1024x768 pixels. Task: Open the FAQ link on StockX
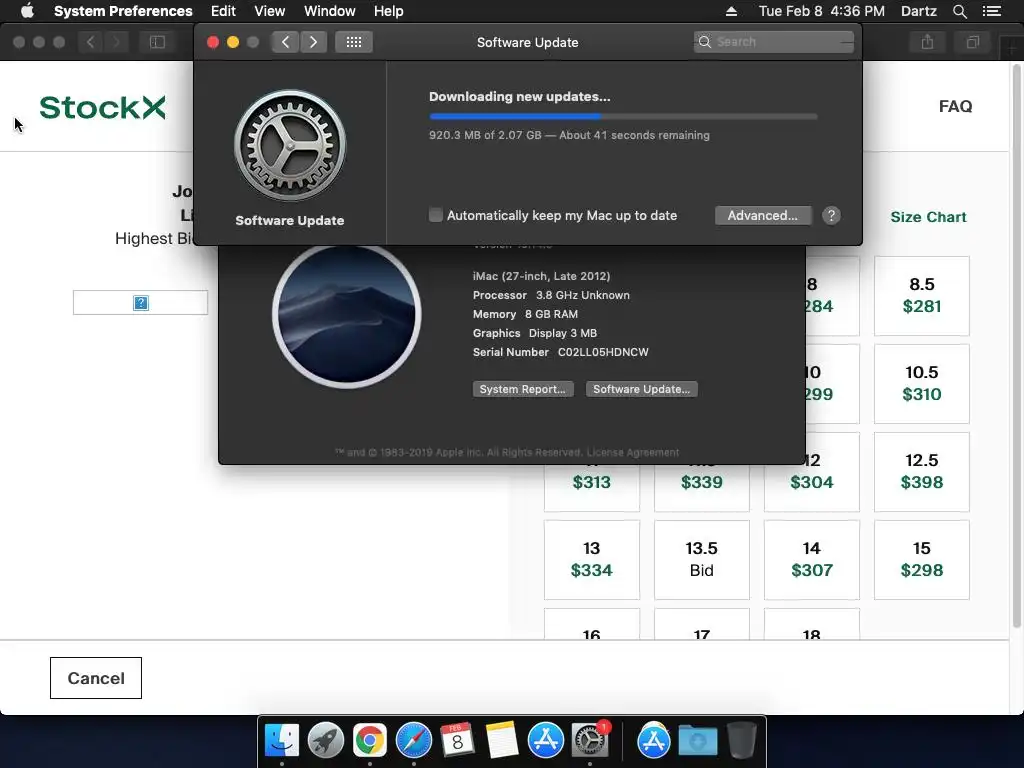955,106
